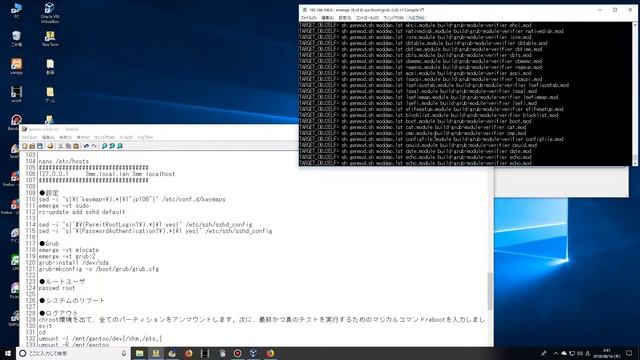Click the line 'passwd root'
This screenshot has height=360, width=640.
pos(57,288)
